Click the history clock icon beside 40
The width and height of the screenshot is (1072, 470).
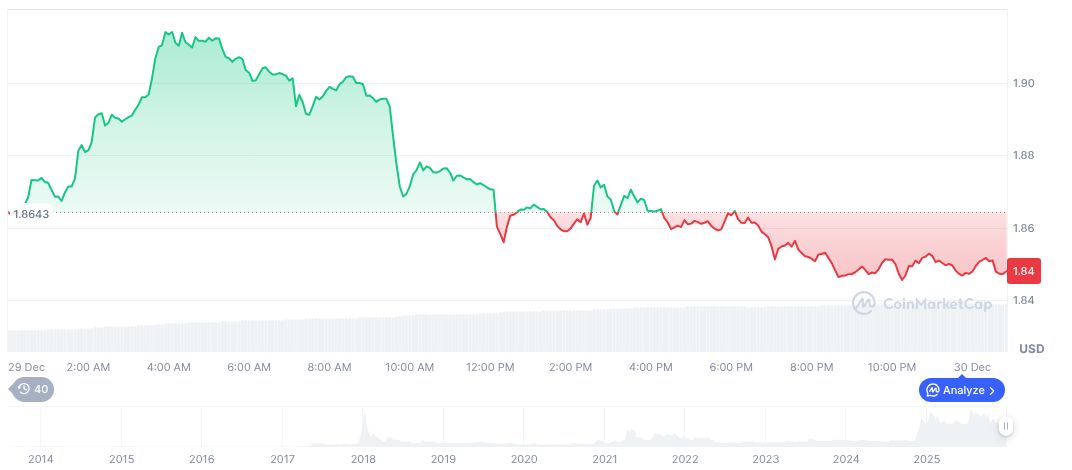pos(25,390)
